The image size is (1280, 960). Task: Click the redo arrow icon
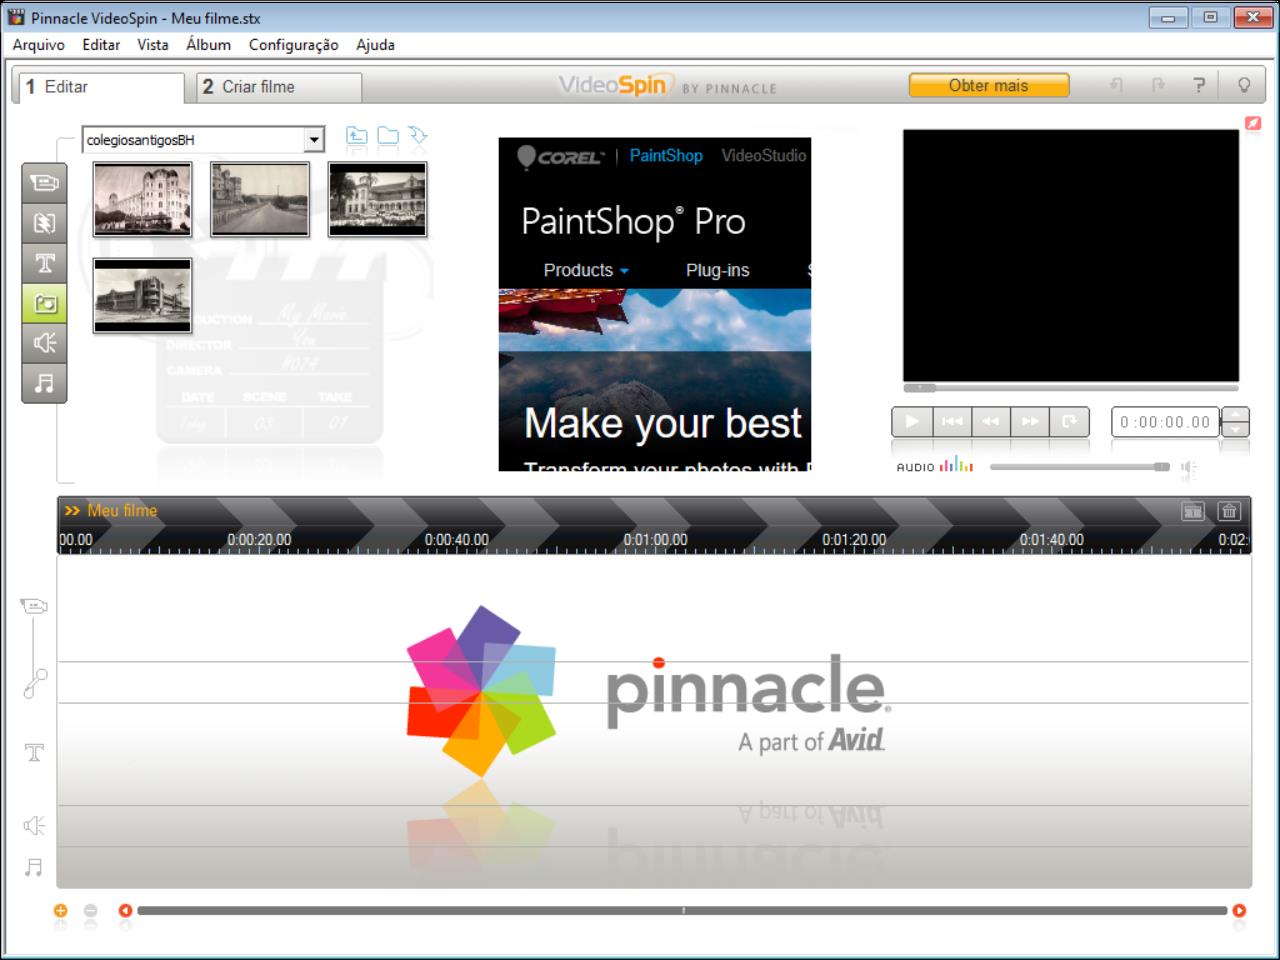click(1158, 85)
